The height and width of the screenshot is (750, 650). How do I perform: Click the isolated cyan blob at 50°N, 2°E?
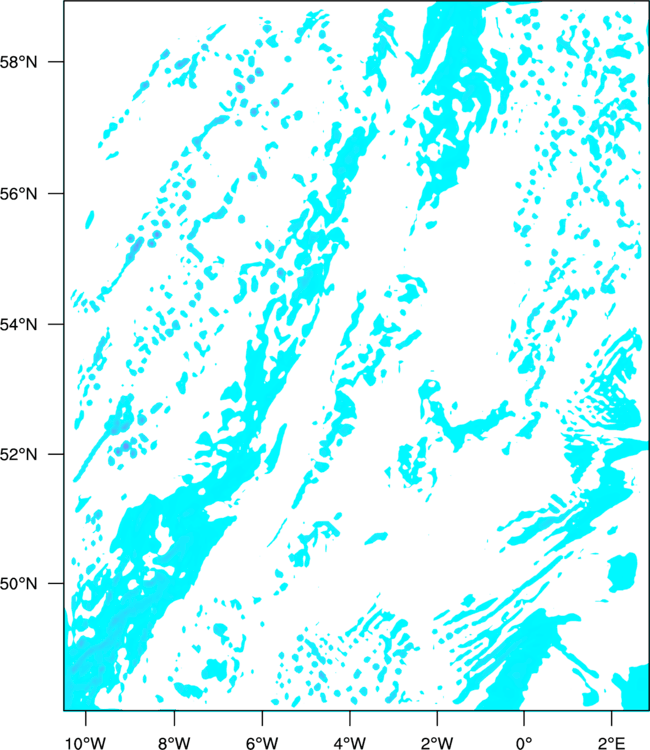pyautogui.click(x=622, y=572)
